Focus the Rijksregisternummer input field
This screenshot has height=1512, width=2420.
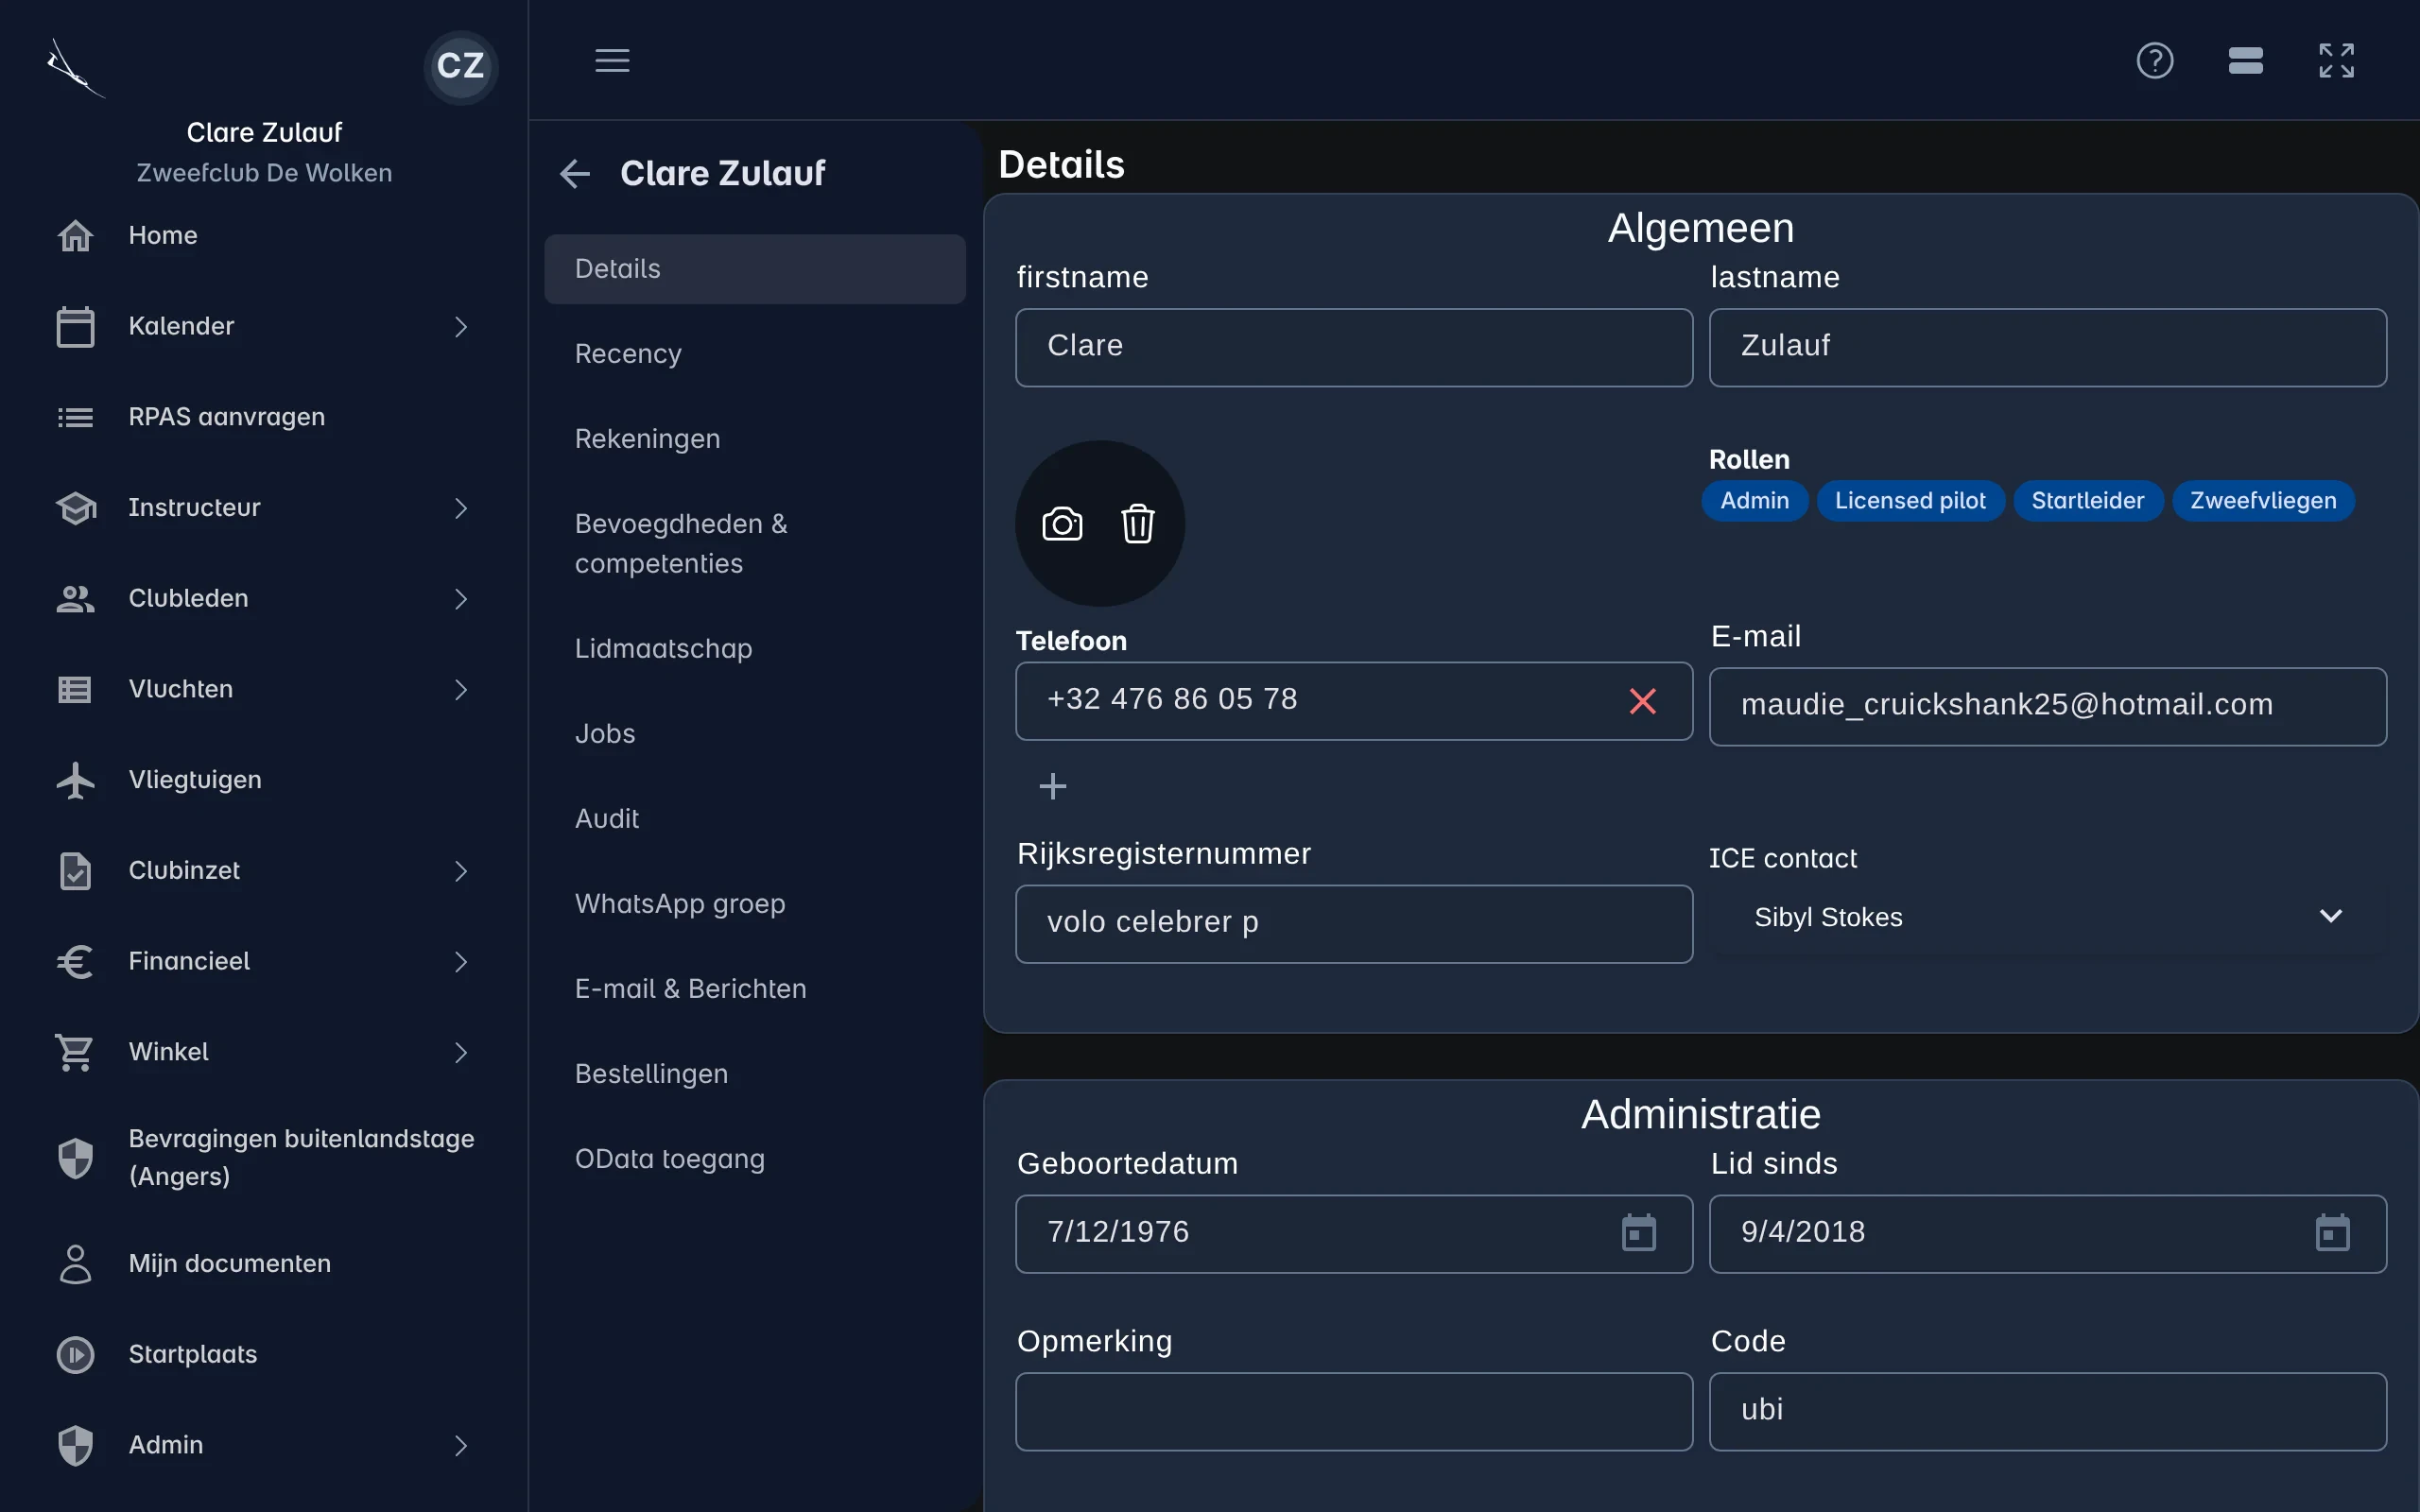(x=1354, y=924)
